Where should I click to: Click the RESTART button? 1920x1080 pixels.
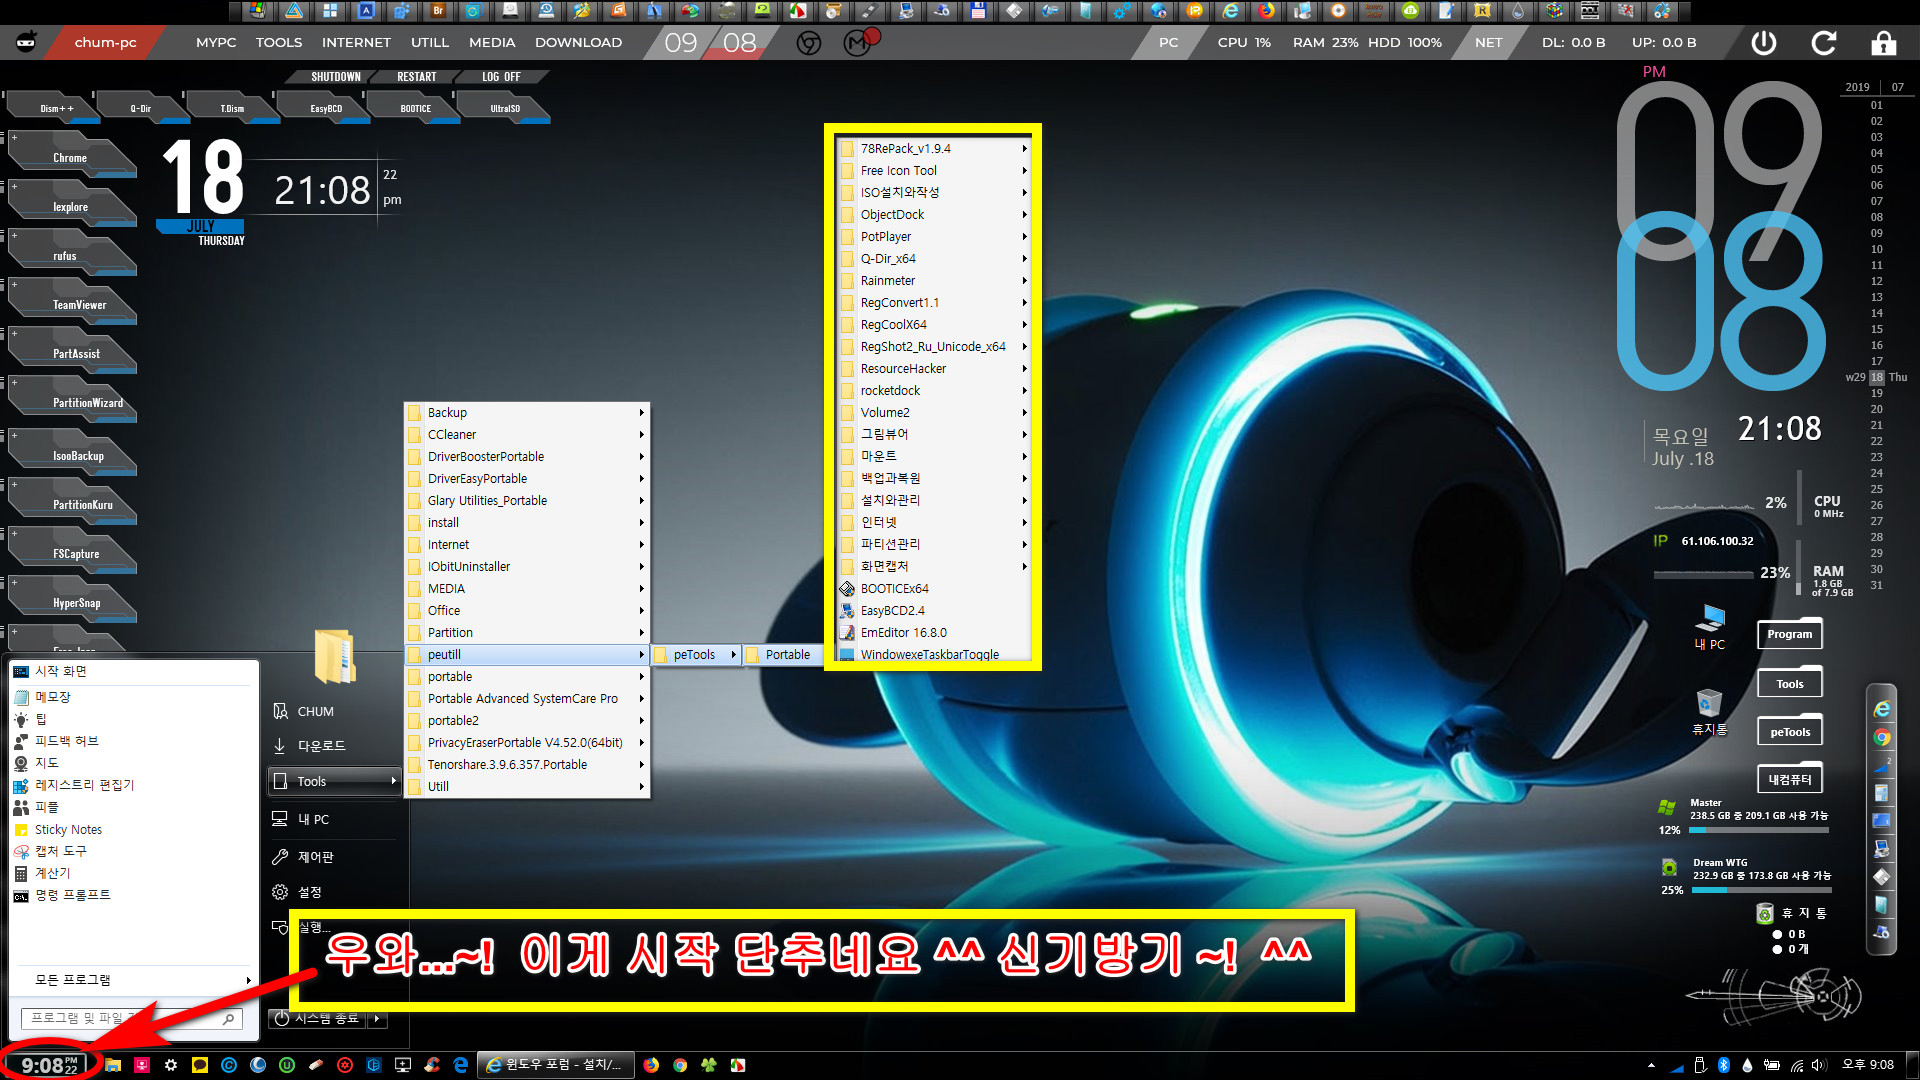417,77
